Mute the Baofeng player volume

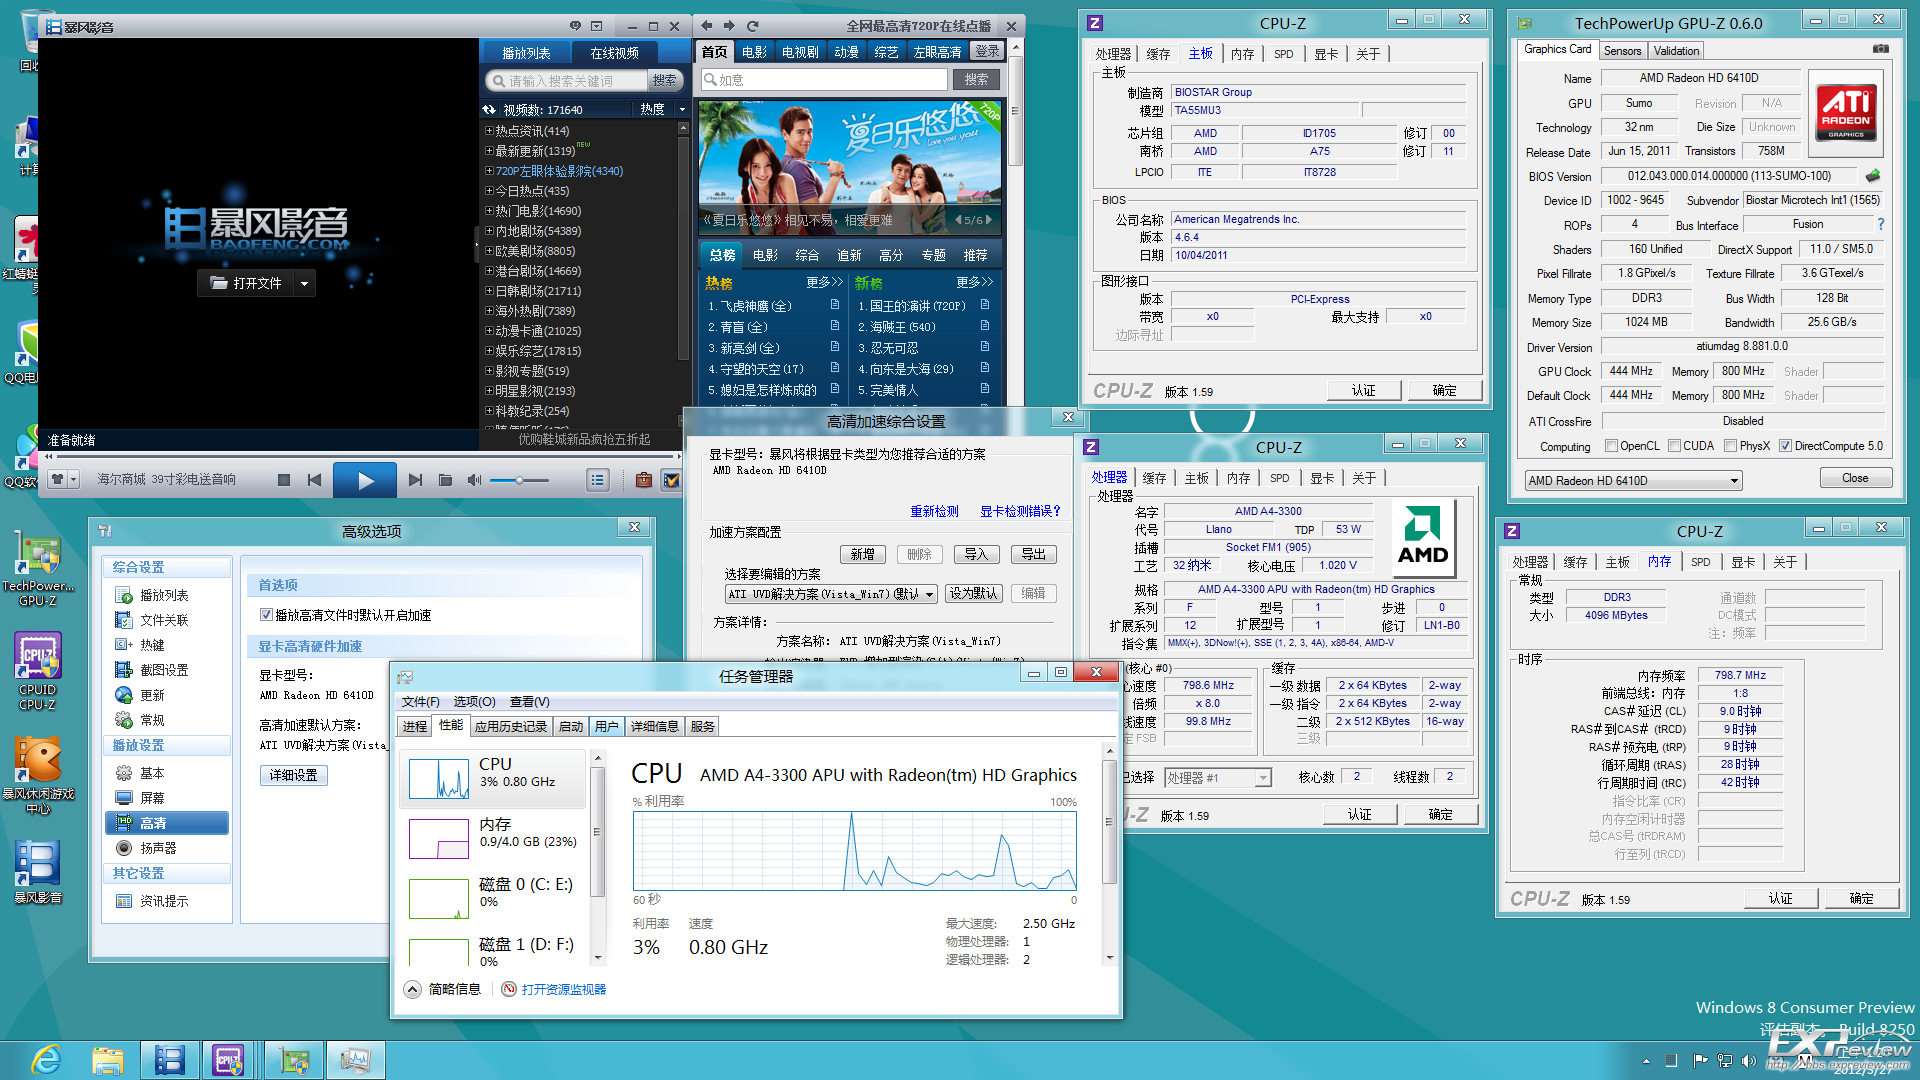click(x=475, y=481)
